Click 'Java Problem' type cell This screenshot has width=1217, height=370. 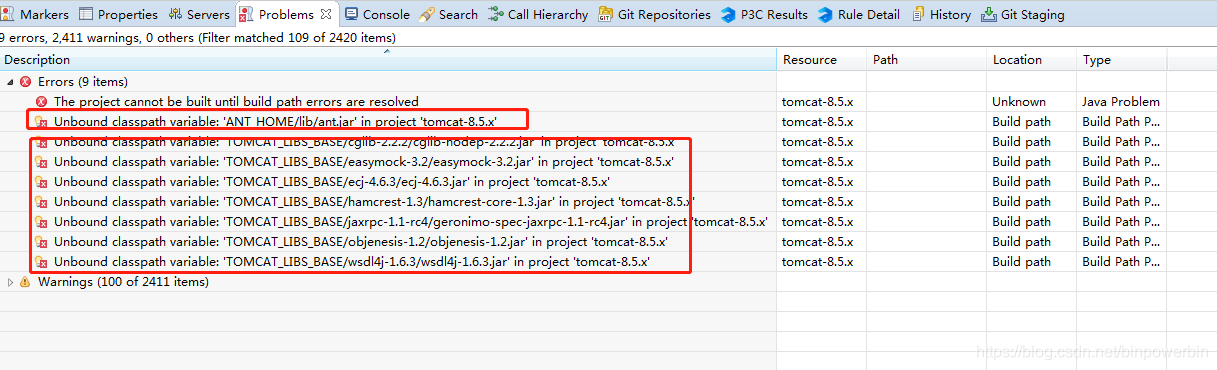pos(1121,101)
